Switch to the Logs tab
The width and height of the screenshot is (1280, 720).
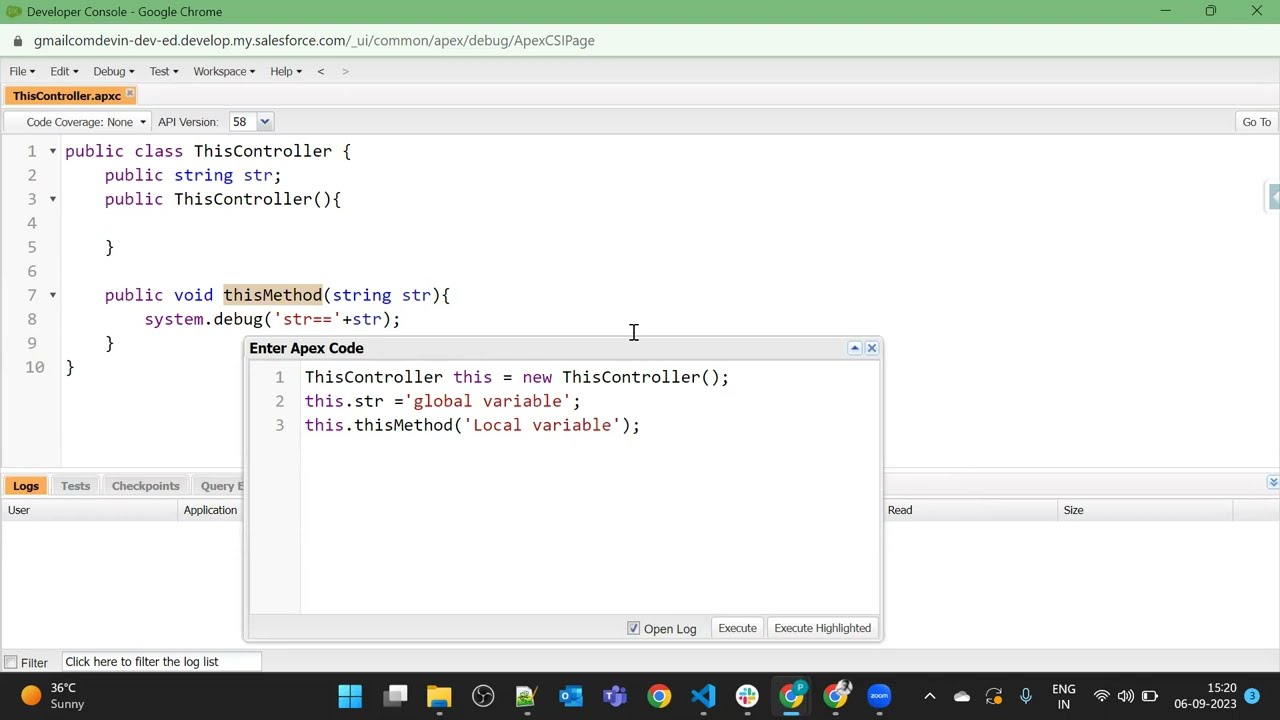[26, 486]
